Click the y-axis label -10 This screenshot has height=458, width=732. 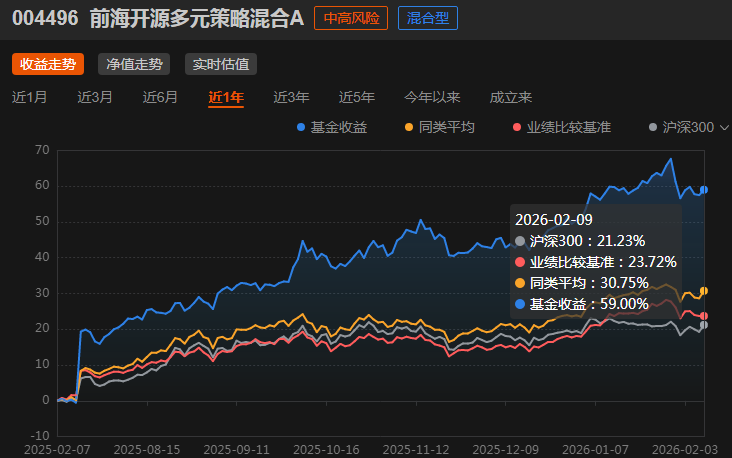tap(40, 436)
